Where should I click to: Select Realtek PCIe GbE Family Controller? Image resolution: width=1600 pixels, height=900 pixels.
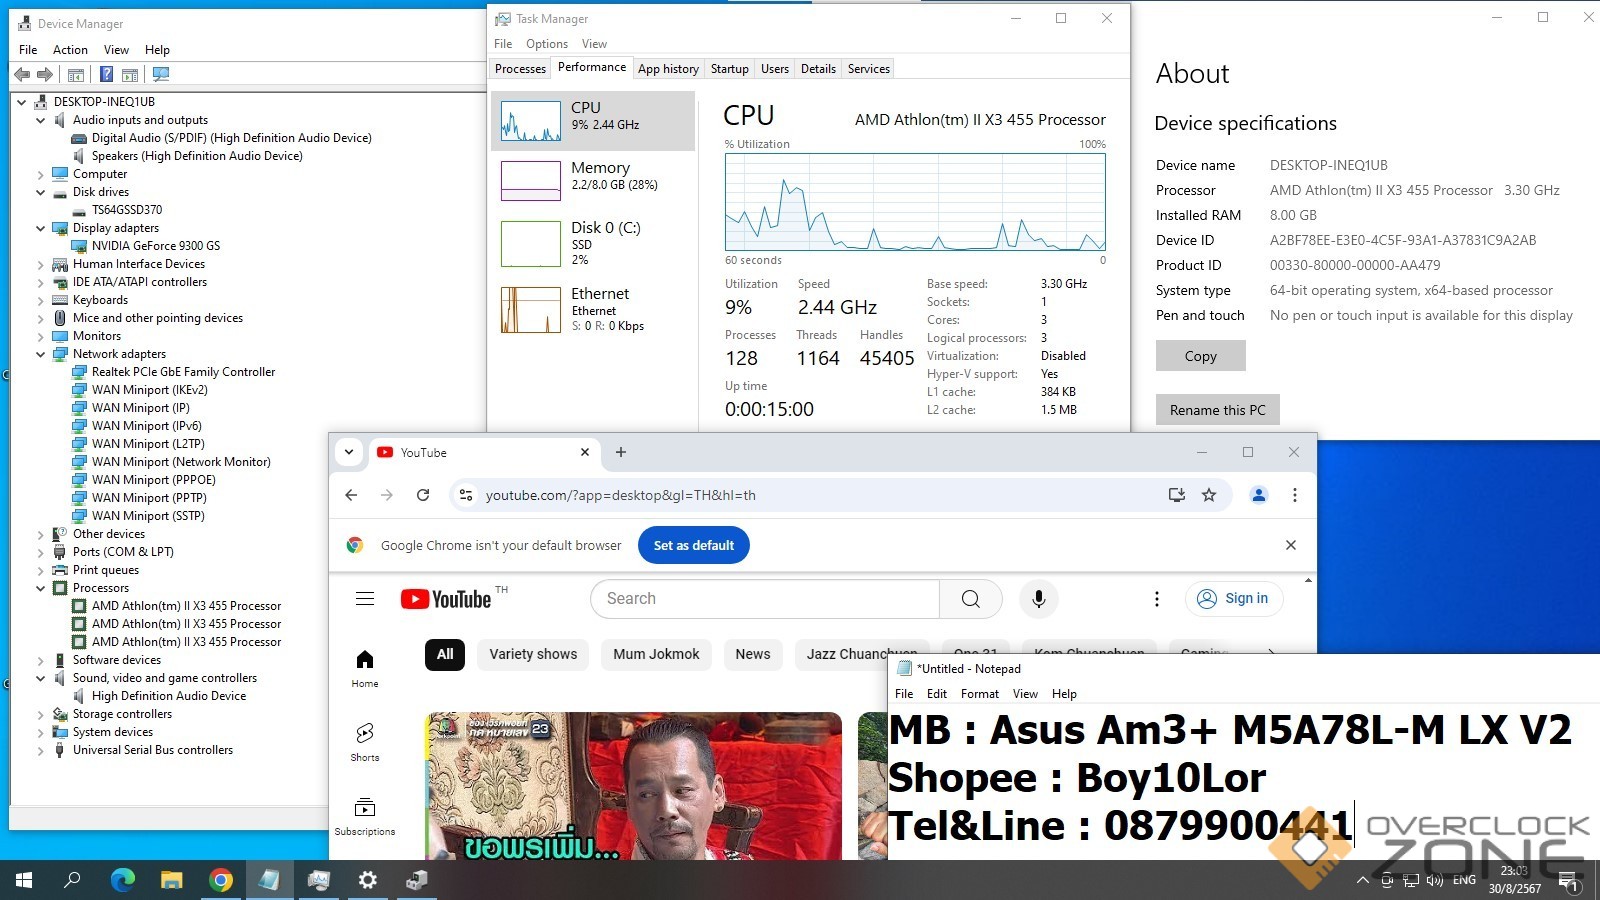[183, 372]
